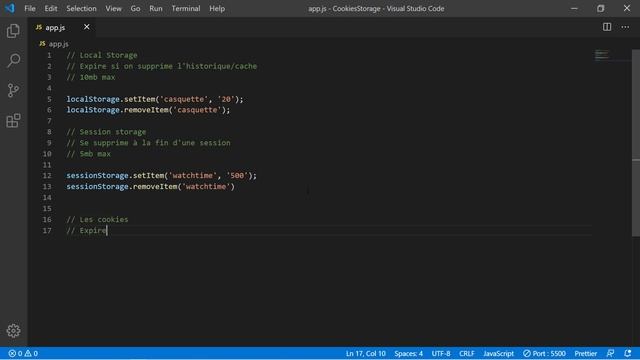Click the VS Code logo icon
640x360 pixels.
click(x=10, y=8)
